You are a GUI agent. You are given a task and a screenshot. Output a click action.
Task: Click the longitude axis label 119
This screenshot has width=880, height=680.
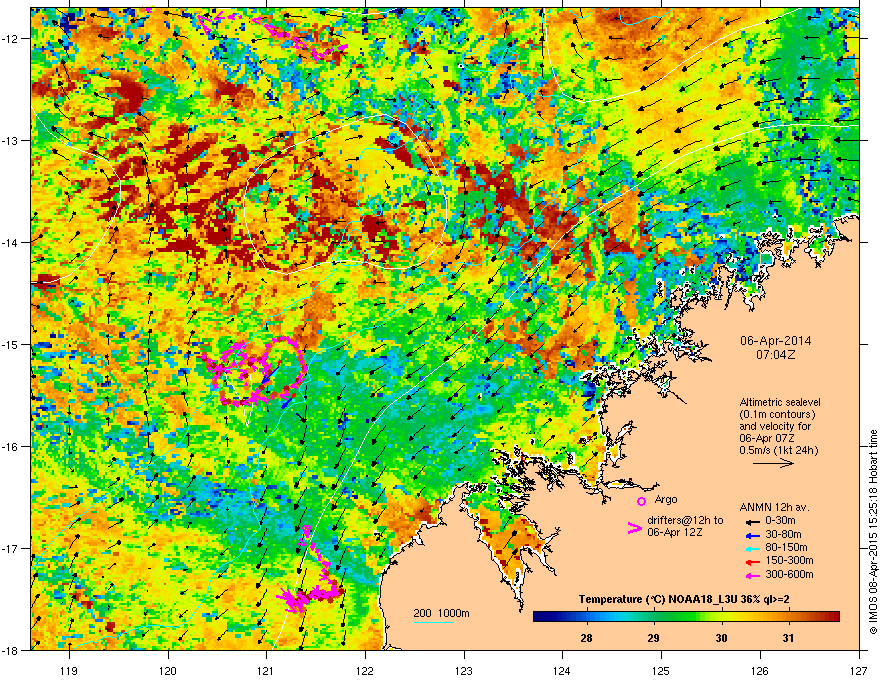pyautogui.click(x=69, y=670)
